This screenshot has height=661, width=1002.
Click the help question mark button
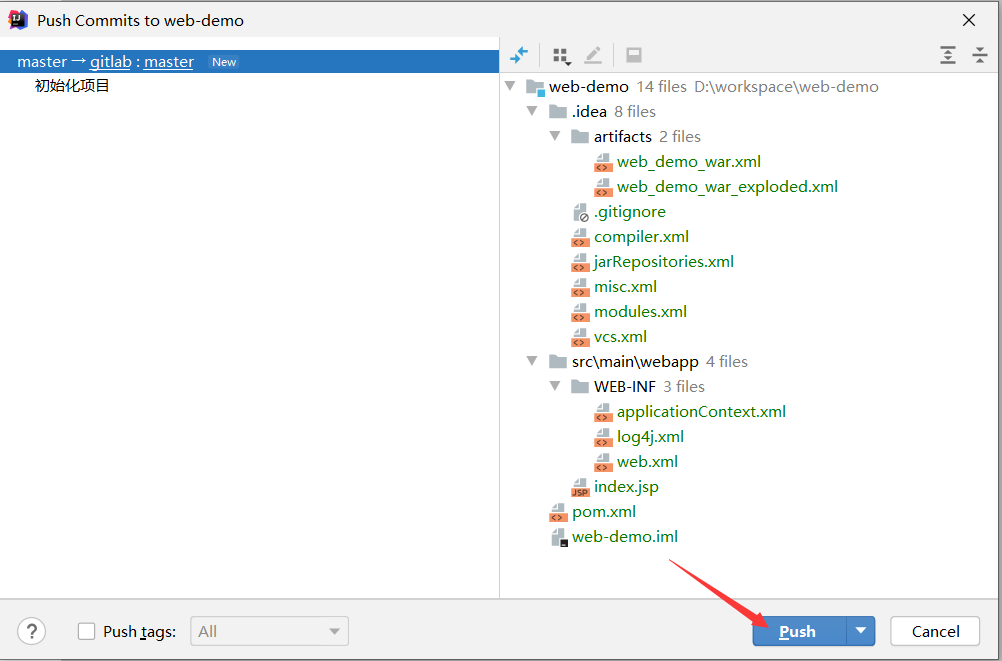coord(31,632)
